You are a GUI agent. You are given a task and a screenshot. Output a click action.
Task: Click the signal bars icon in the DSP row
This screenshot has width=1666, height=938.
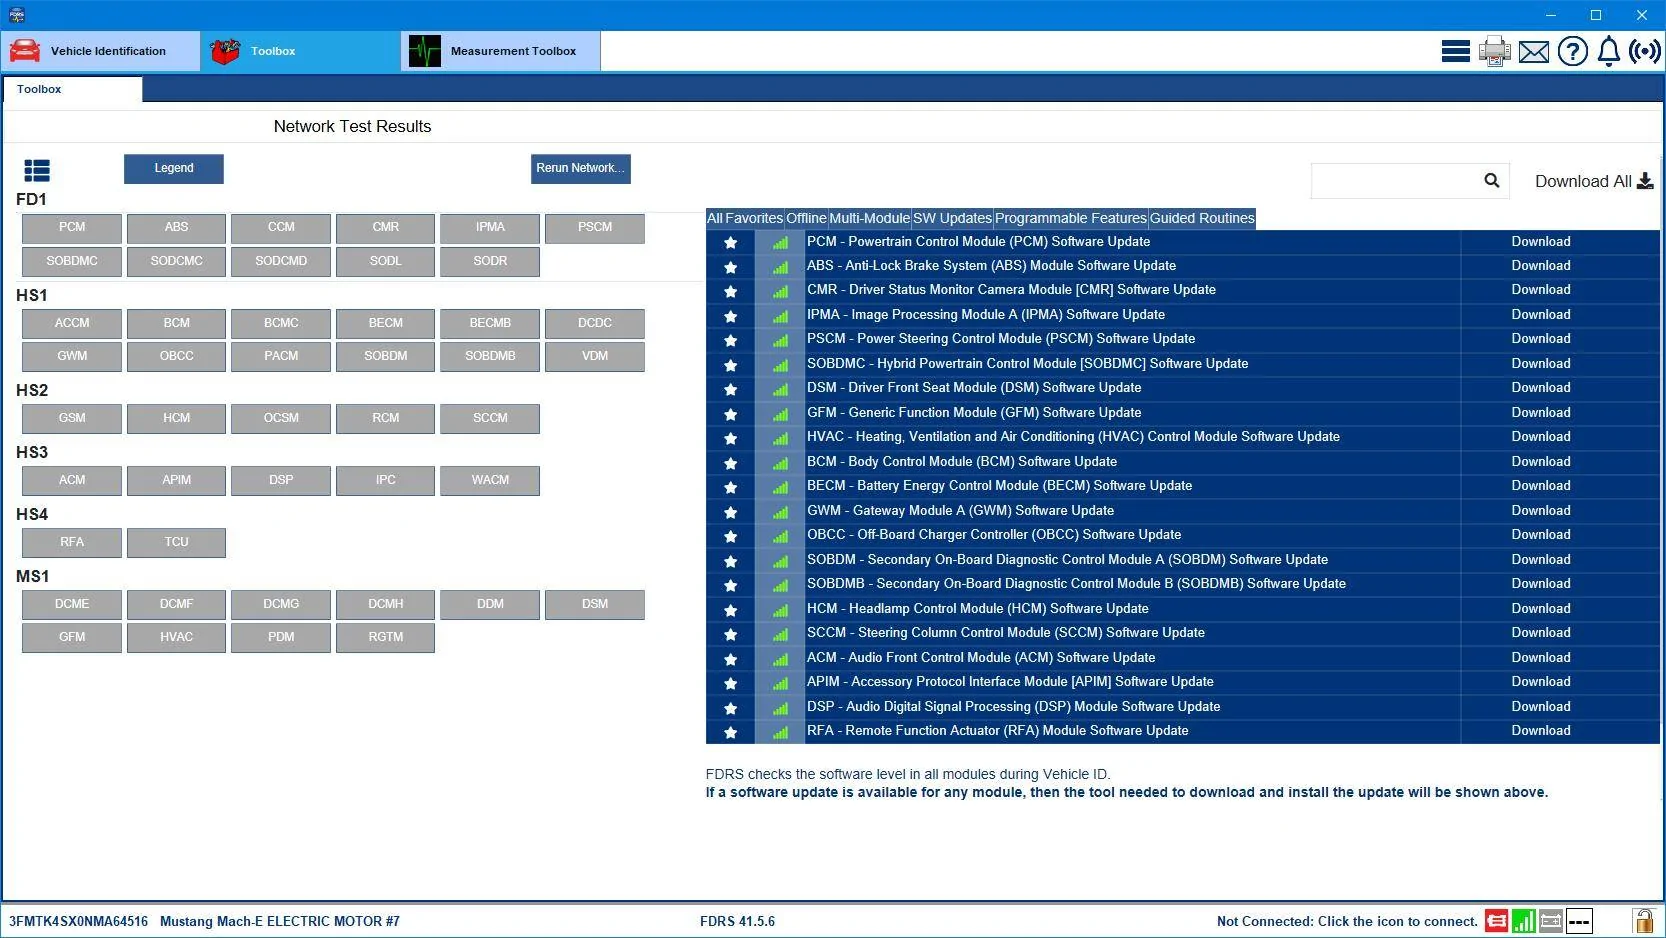click(x=780, y=708)
